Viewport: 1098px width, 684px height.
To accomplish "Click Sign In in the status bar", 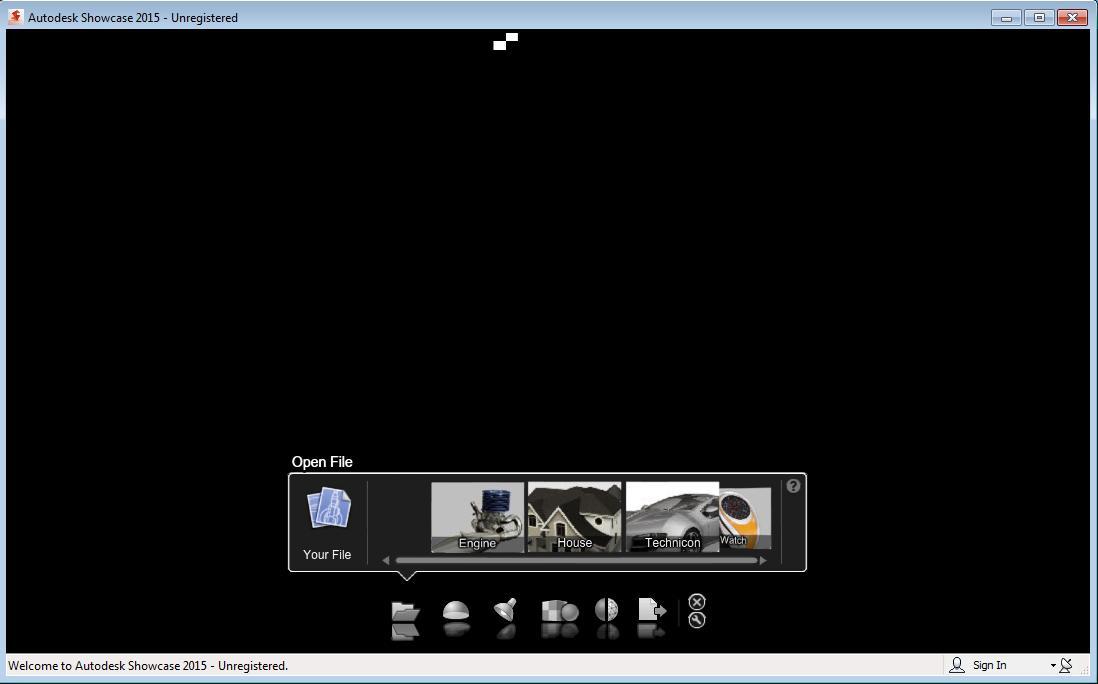I will (989, 665).
